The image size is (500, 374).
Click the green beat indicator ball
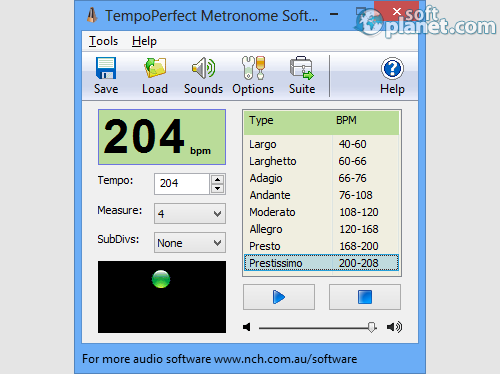click(161, 279)
